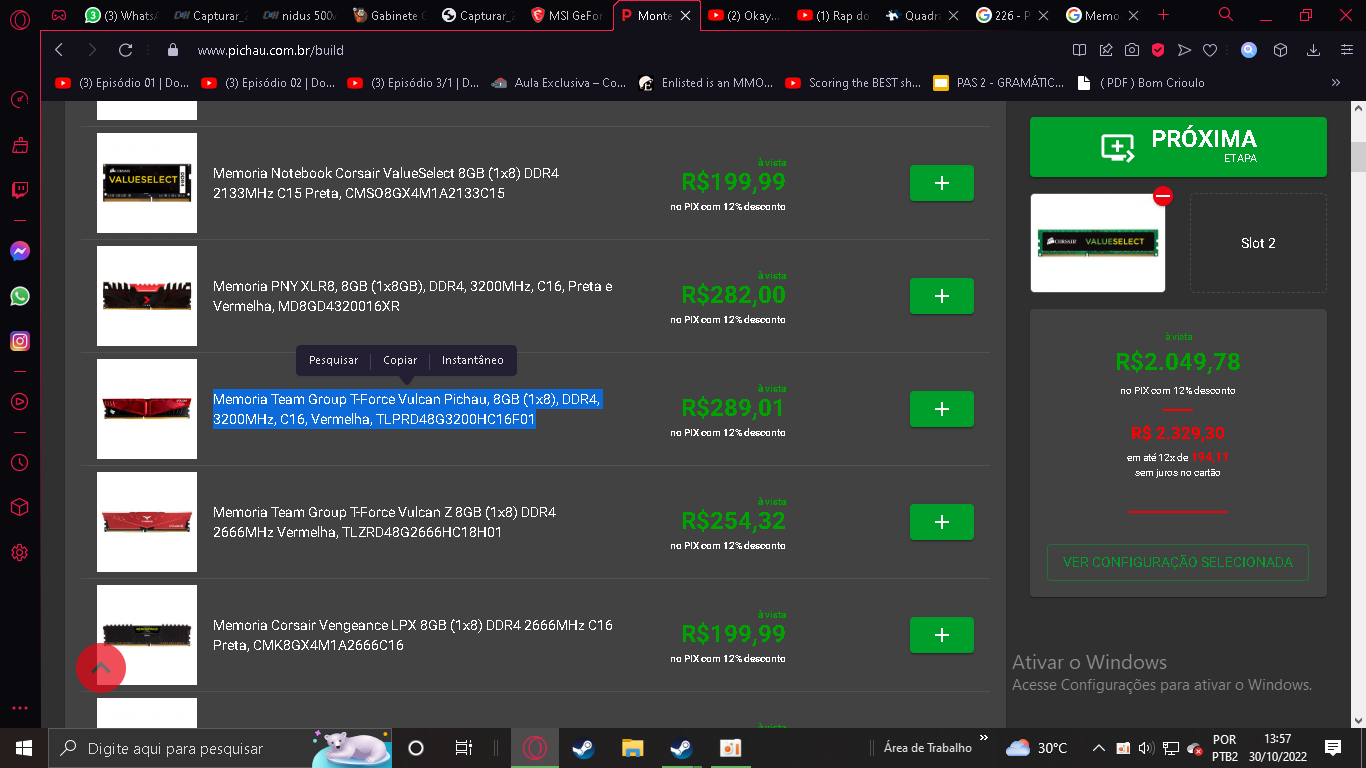The image size is (1366, 768).
Task: Take a snapshot with camera icon
Action: click(x=1131, y=50)
